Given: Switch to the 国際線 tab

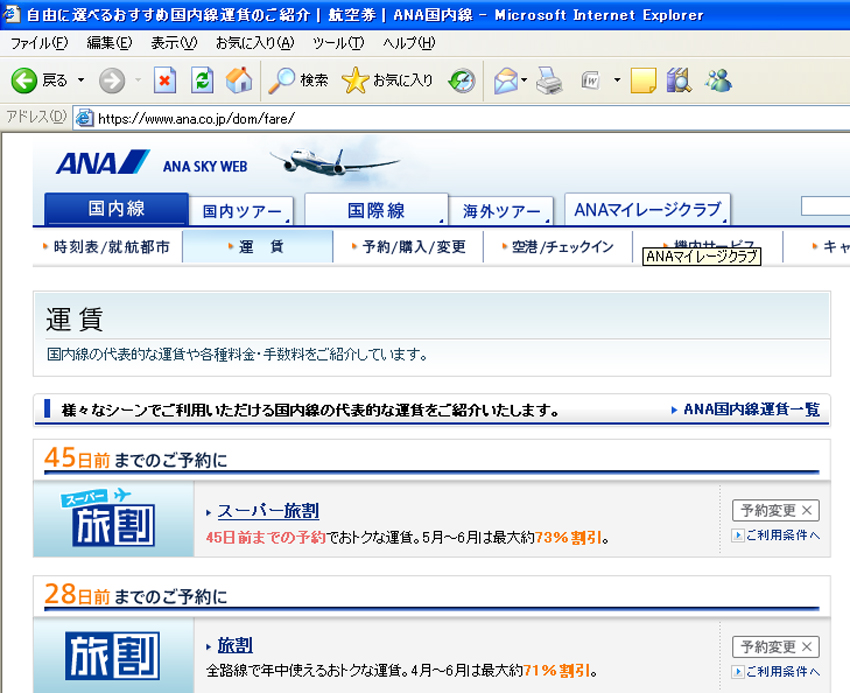Looking at the screenshot, I should coord(376,210).
